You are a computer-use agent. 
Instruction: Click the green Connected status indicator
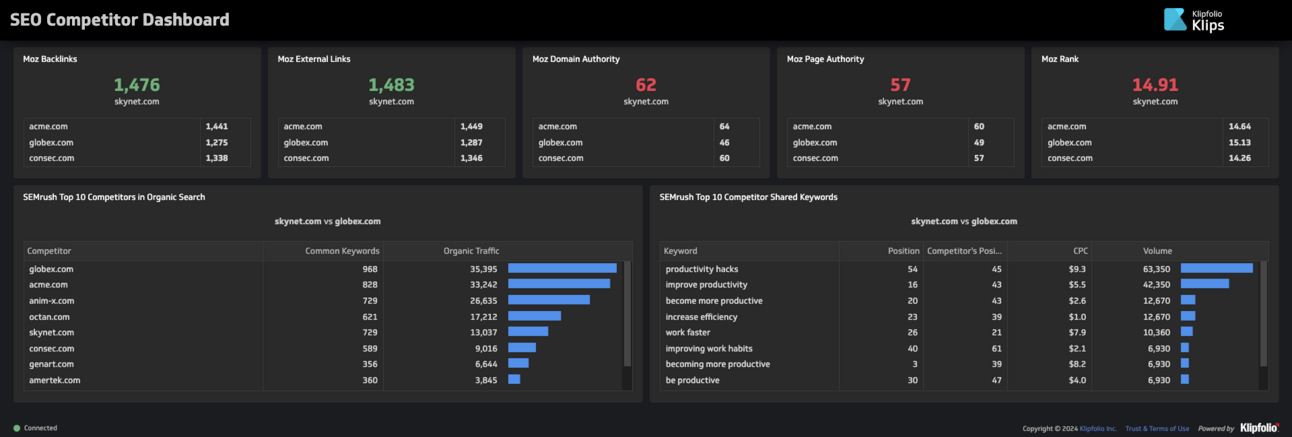(x=17, y=428)
